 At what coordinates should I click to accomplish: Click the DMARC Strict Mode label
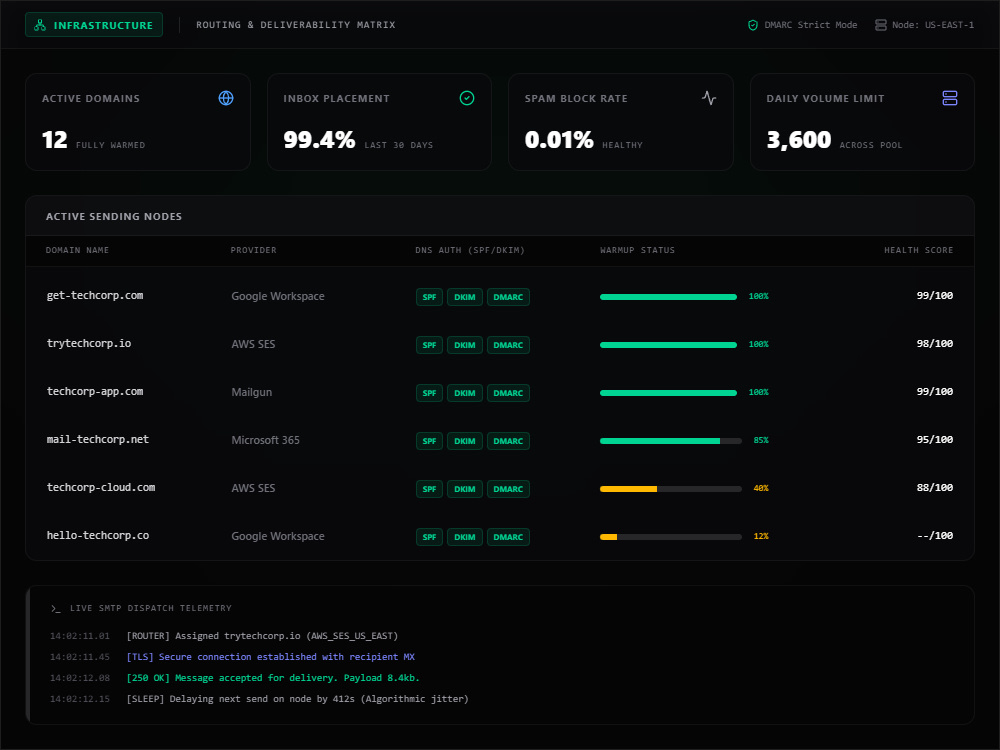[811, 25]
